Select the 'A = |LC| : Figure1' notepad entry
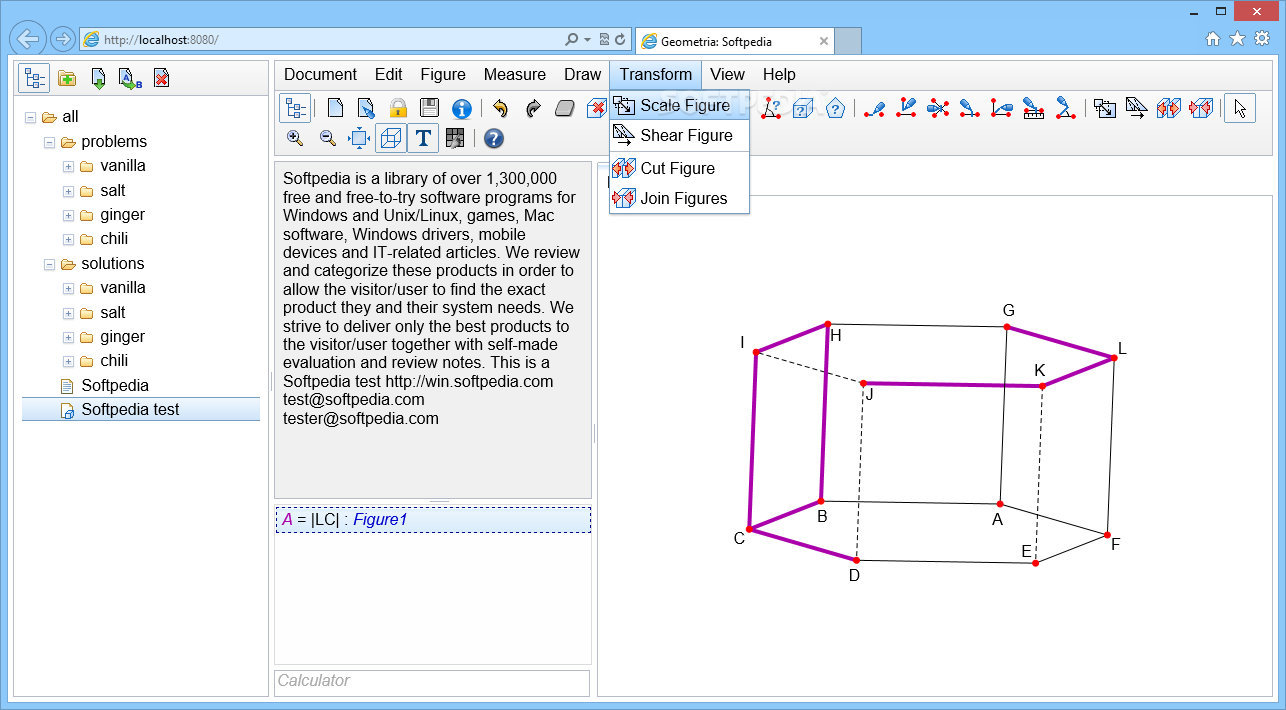 point(433,520)
